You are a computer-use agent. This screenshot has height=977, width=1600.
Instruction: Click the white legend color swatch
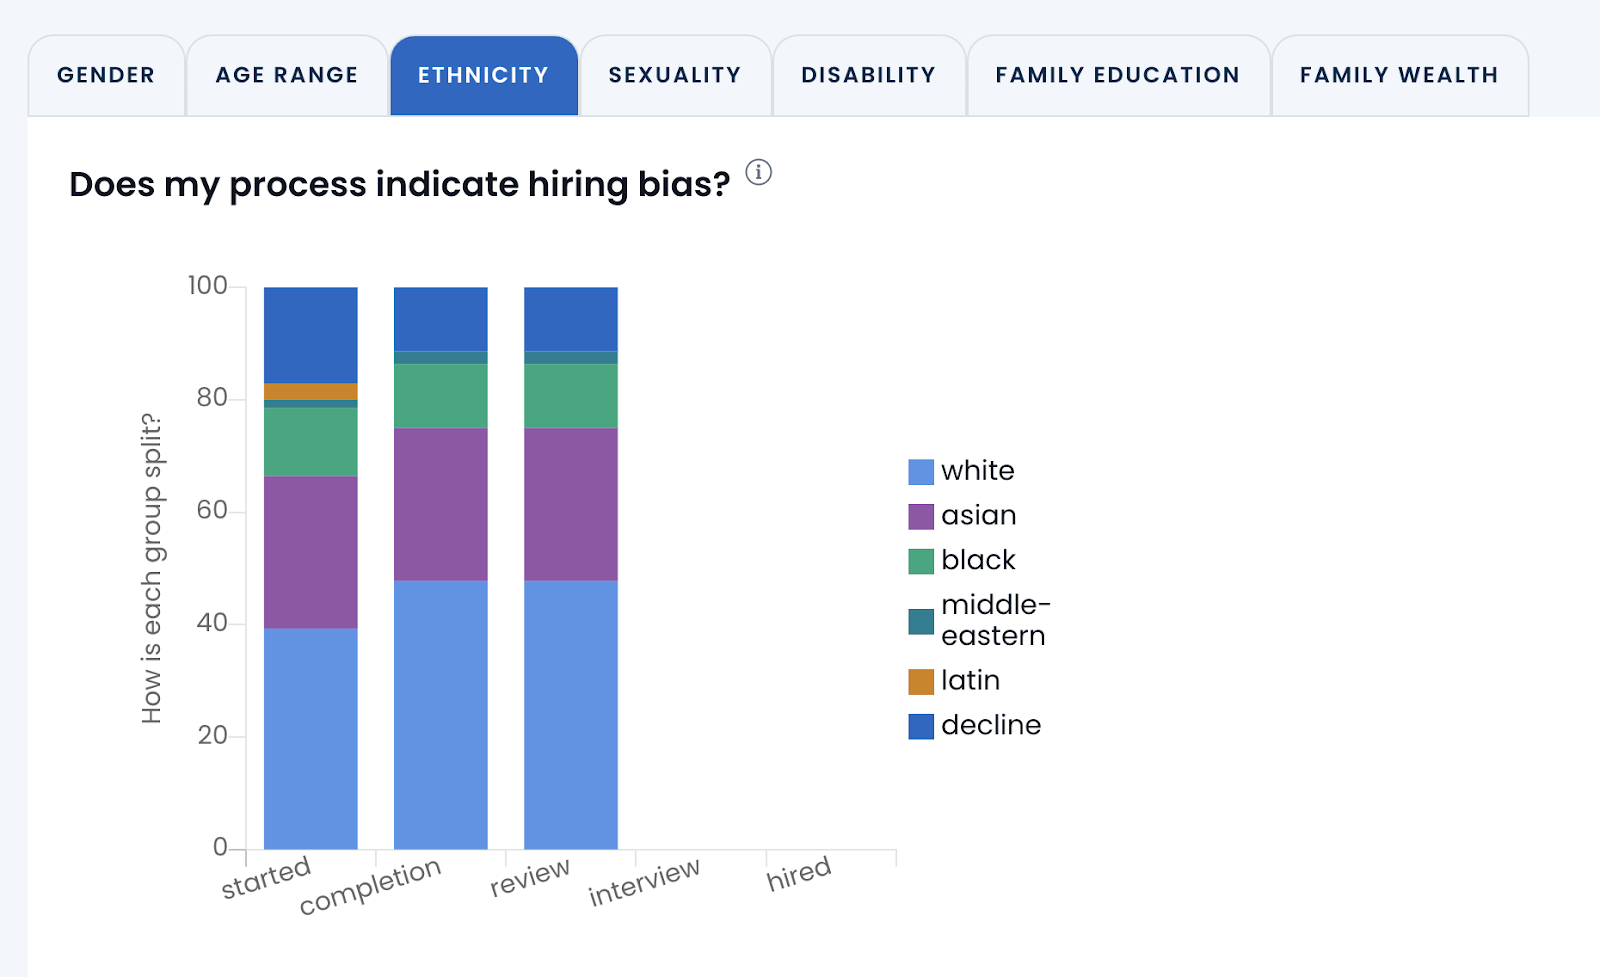[921, 472]
